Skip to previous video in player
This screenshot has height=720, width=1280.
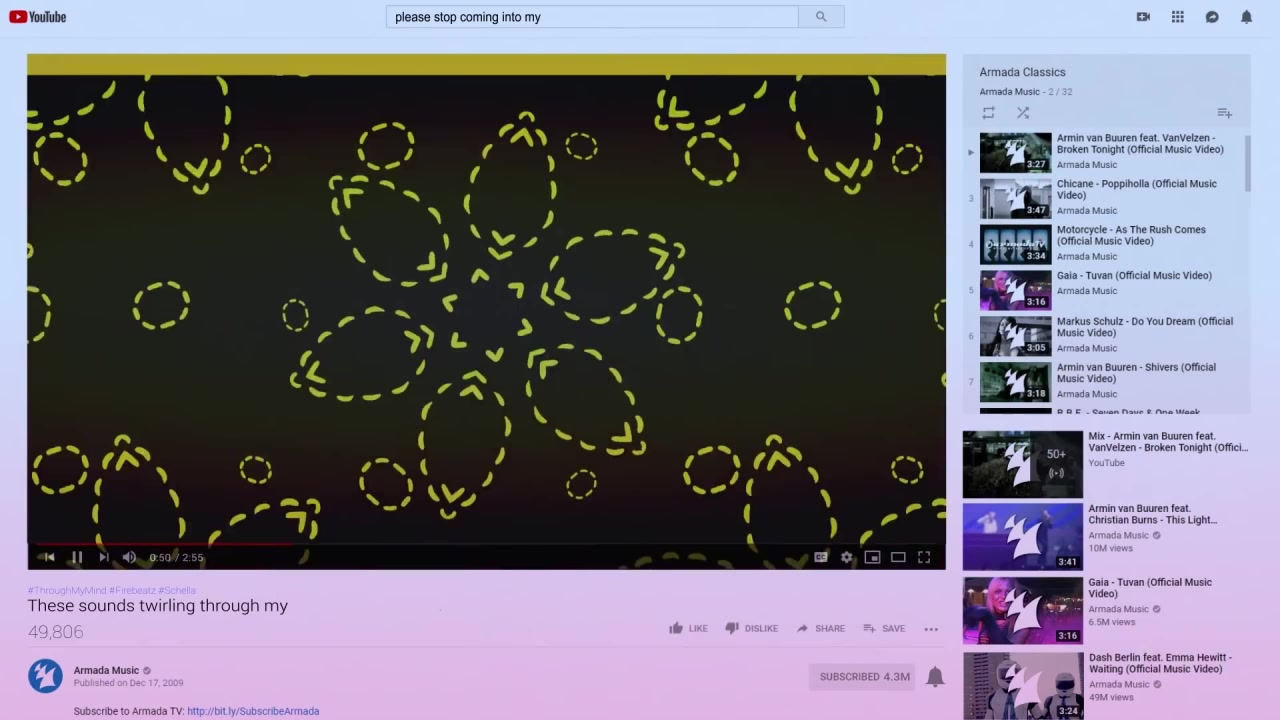click(x=50, y=557)
